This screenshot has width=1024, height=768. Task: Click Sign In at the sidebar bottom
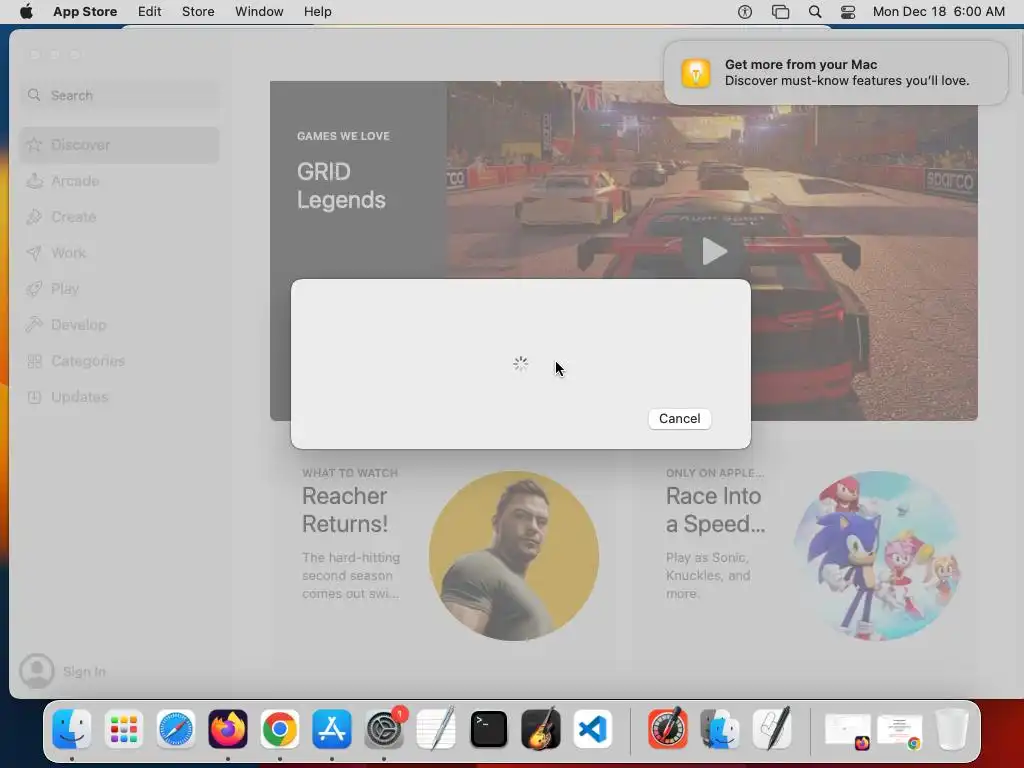point(84,671)
